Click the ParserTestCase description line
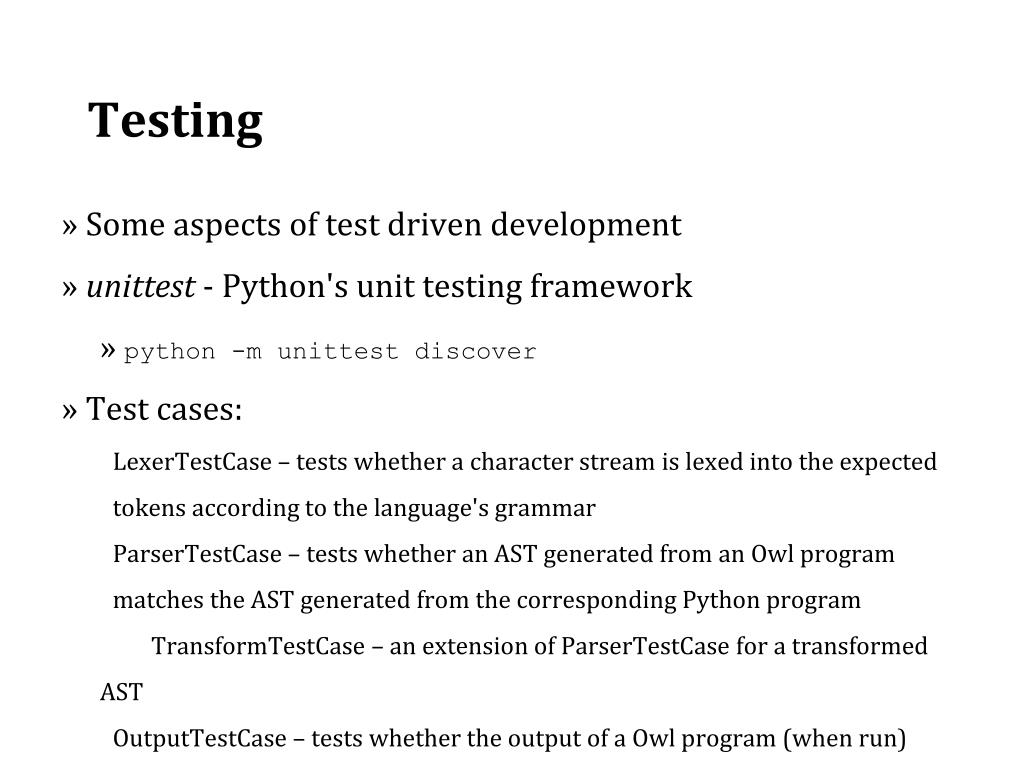 pyautogui.click(x=504, y=554)
